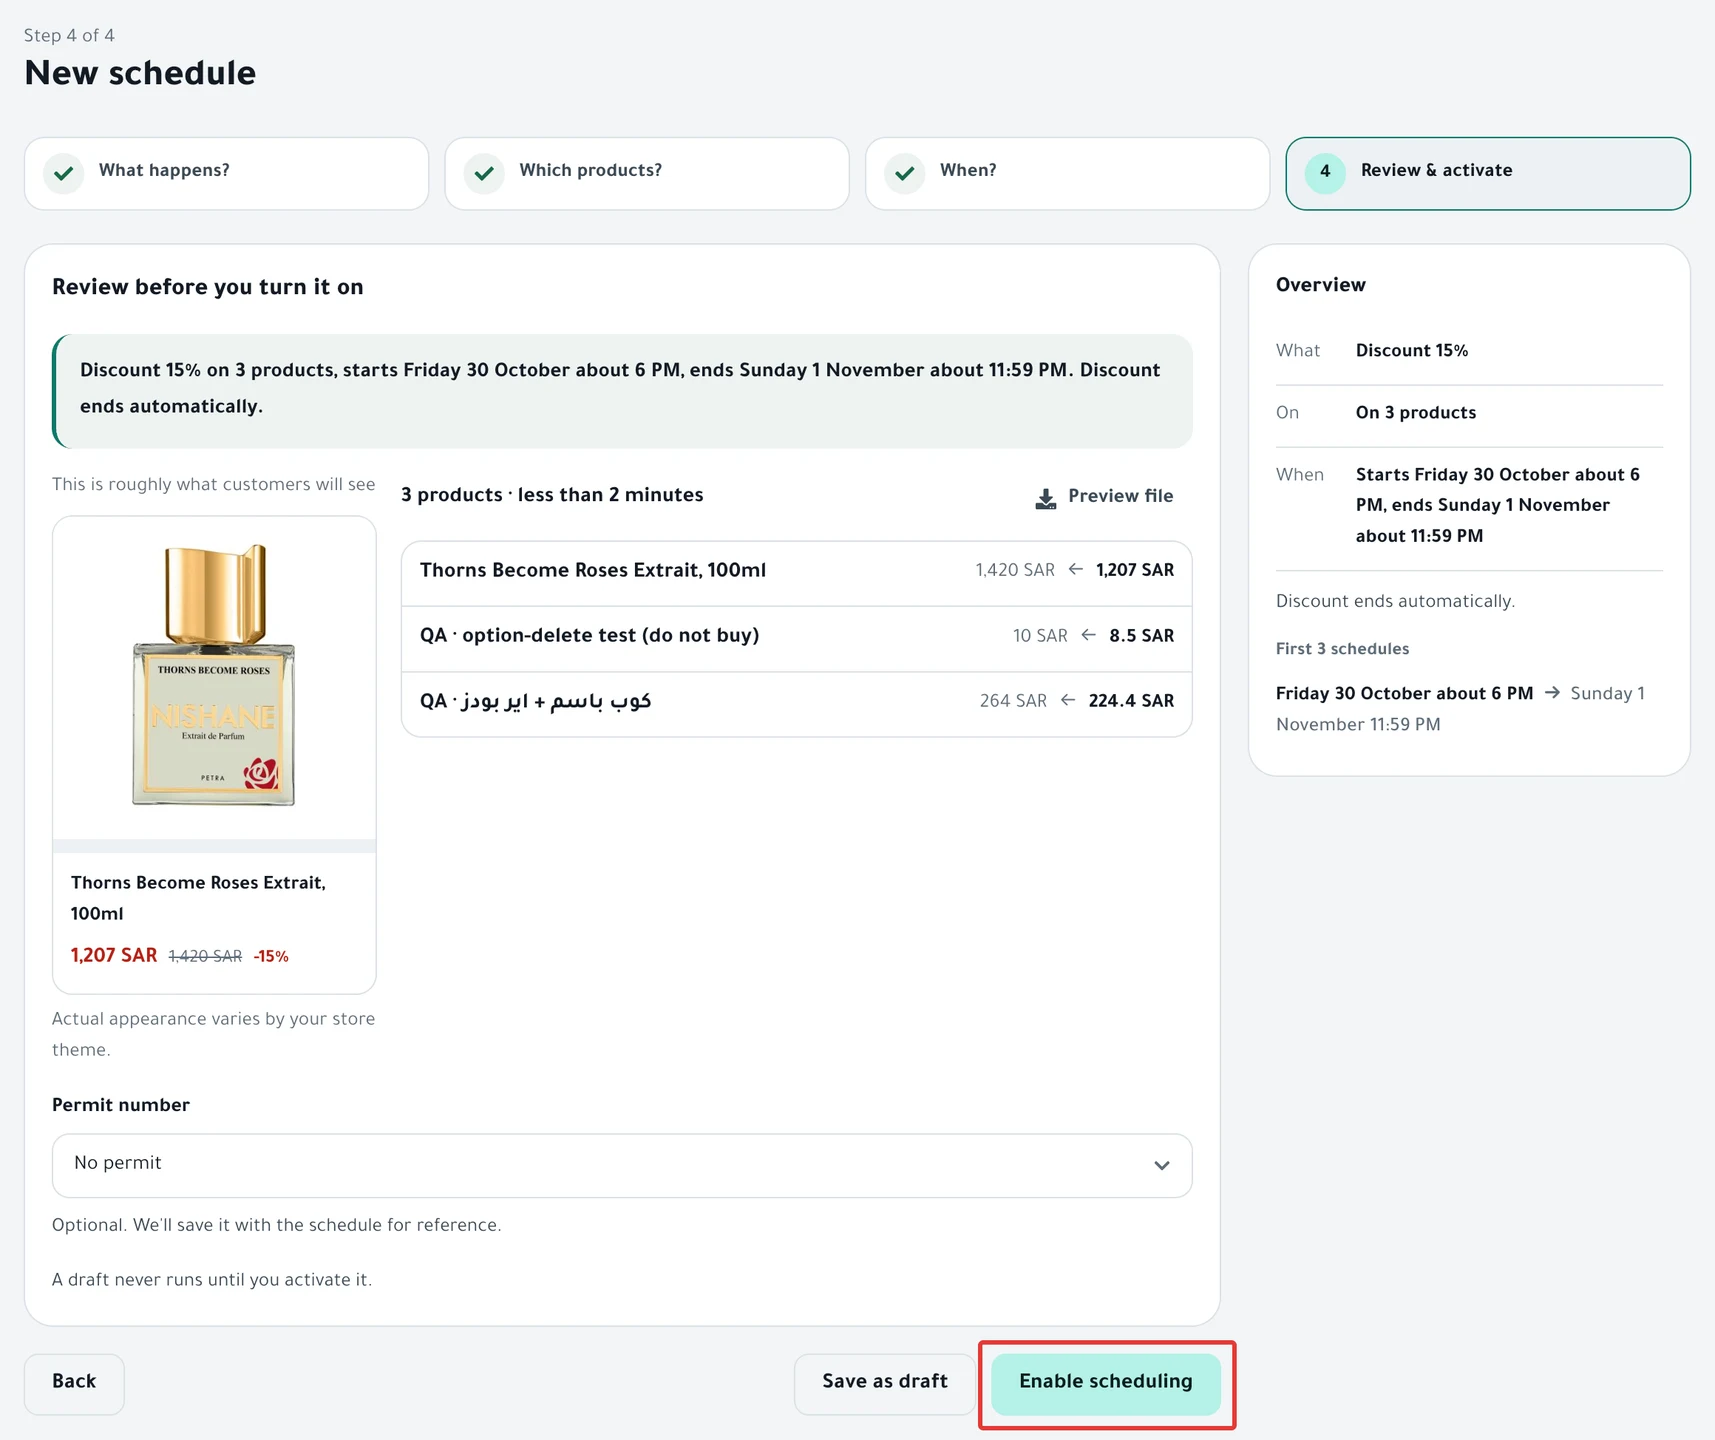Click the -15% discount badge
The height and width of the screenshot is (1440, 1715).
tap(271, 956)
